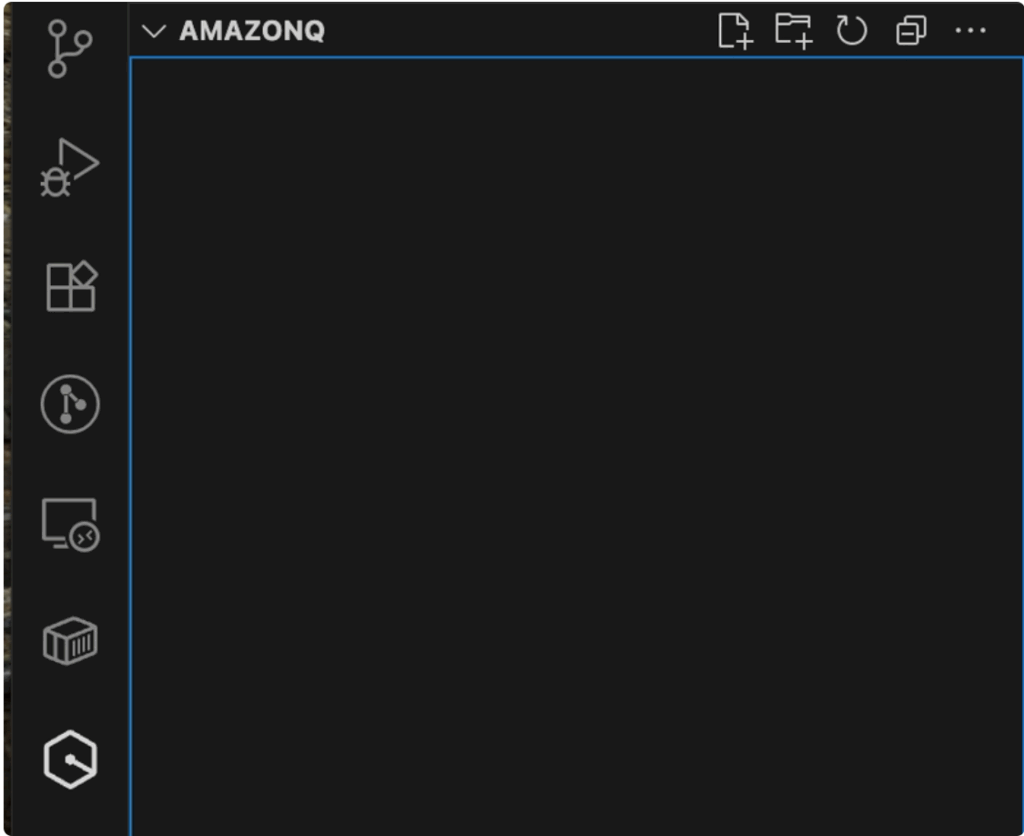Open the ellipsis more actions menu
This screenshot has width=1024, height=836.
click(x=970, y=31)
